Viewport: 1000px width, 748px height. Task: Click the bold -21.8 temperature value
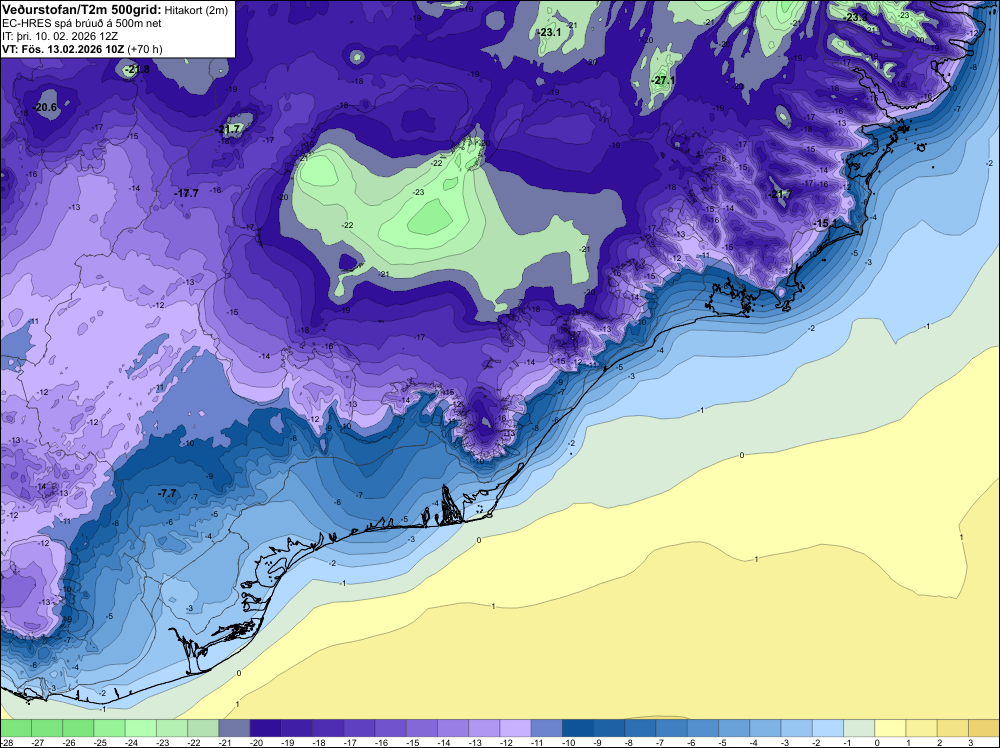point(136,70)
